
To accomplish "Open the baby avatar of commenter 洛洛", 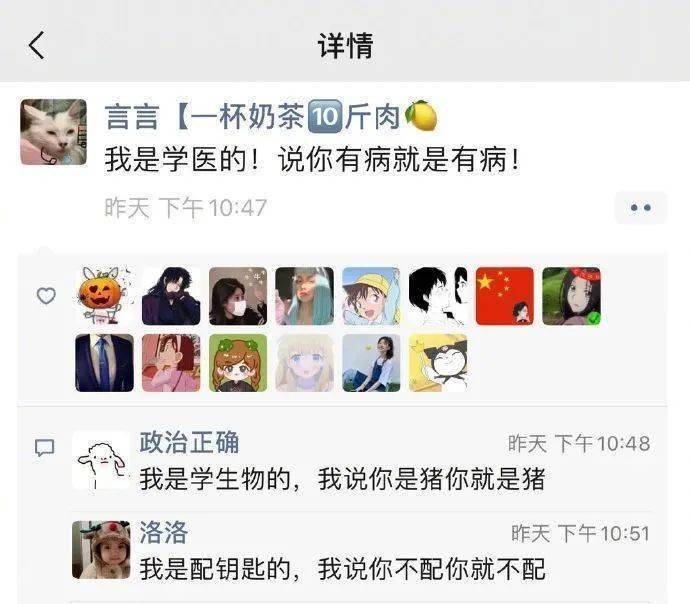I will click(x=101, y=550).
